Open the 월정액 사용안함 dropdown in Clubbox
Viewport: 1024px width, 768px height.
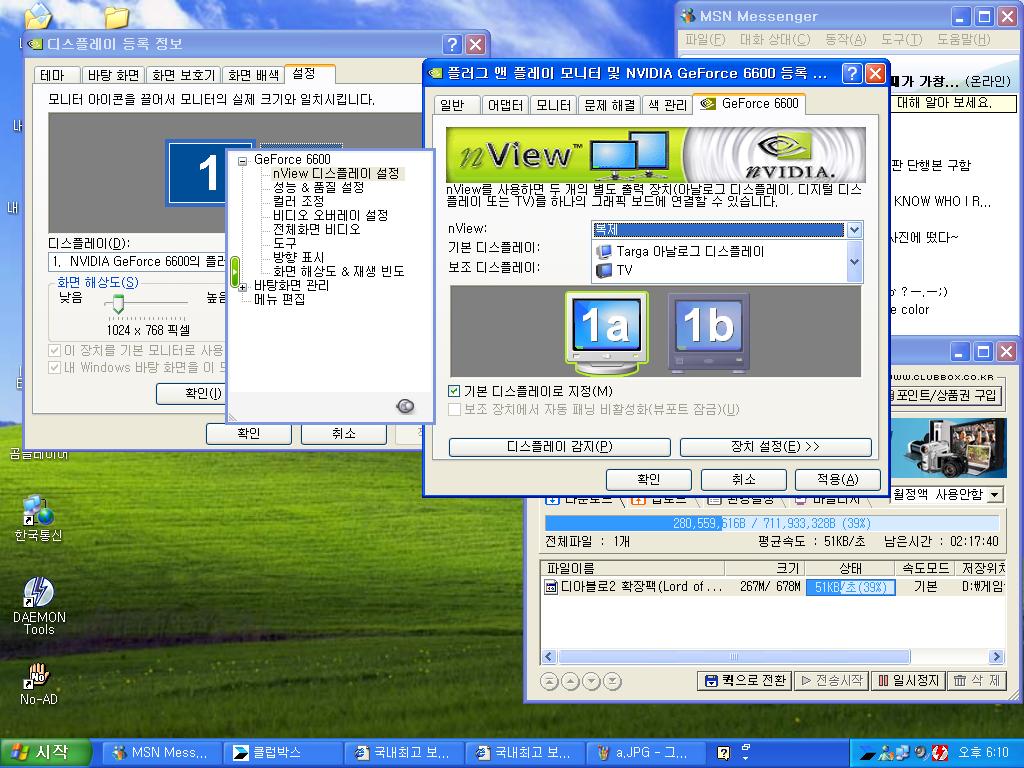(994, 495)
